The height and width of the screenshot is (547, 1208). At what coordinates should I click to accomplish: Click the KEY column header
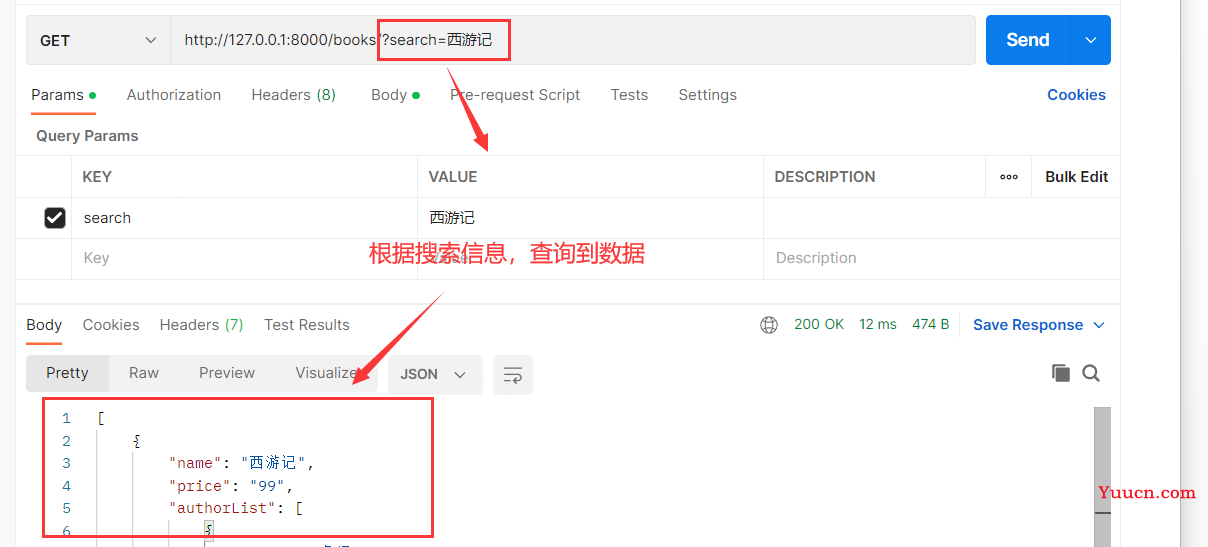coord(97,177)
